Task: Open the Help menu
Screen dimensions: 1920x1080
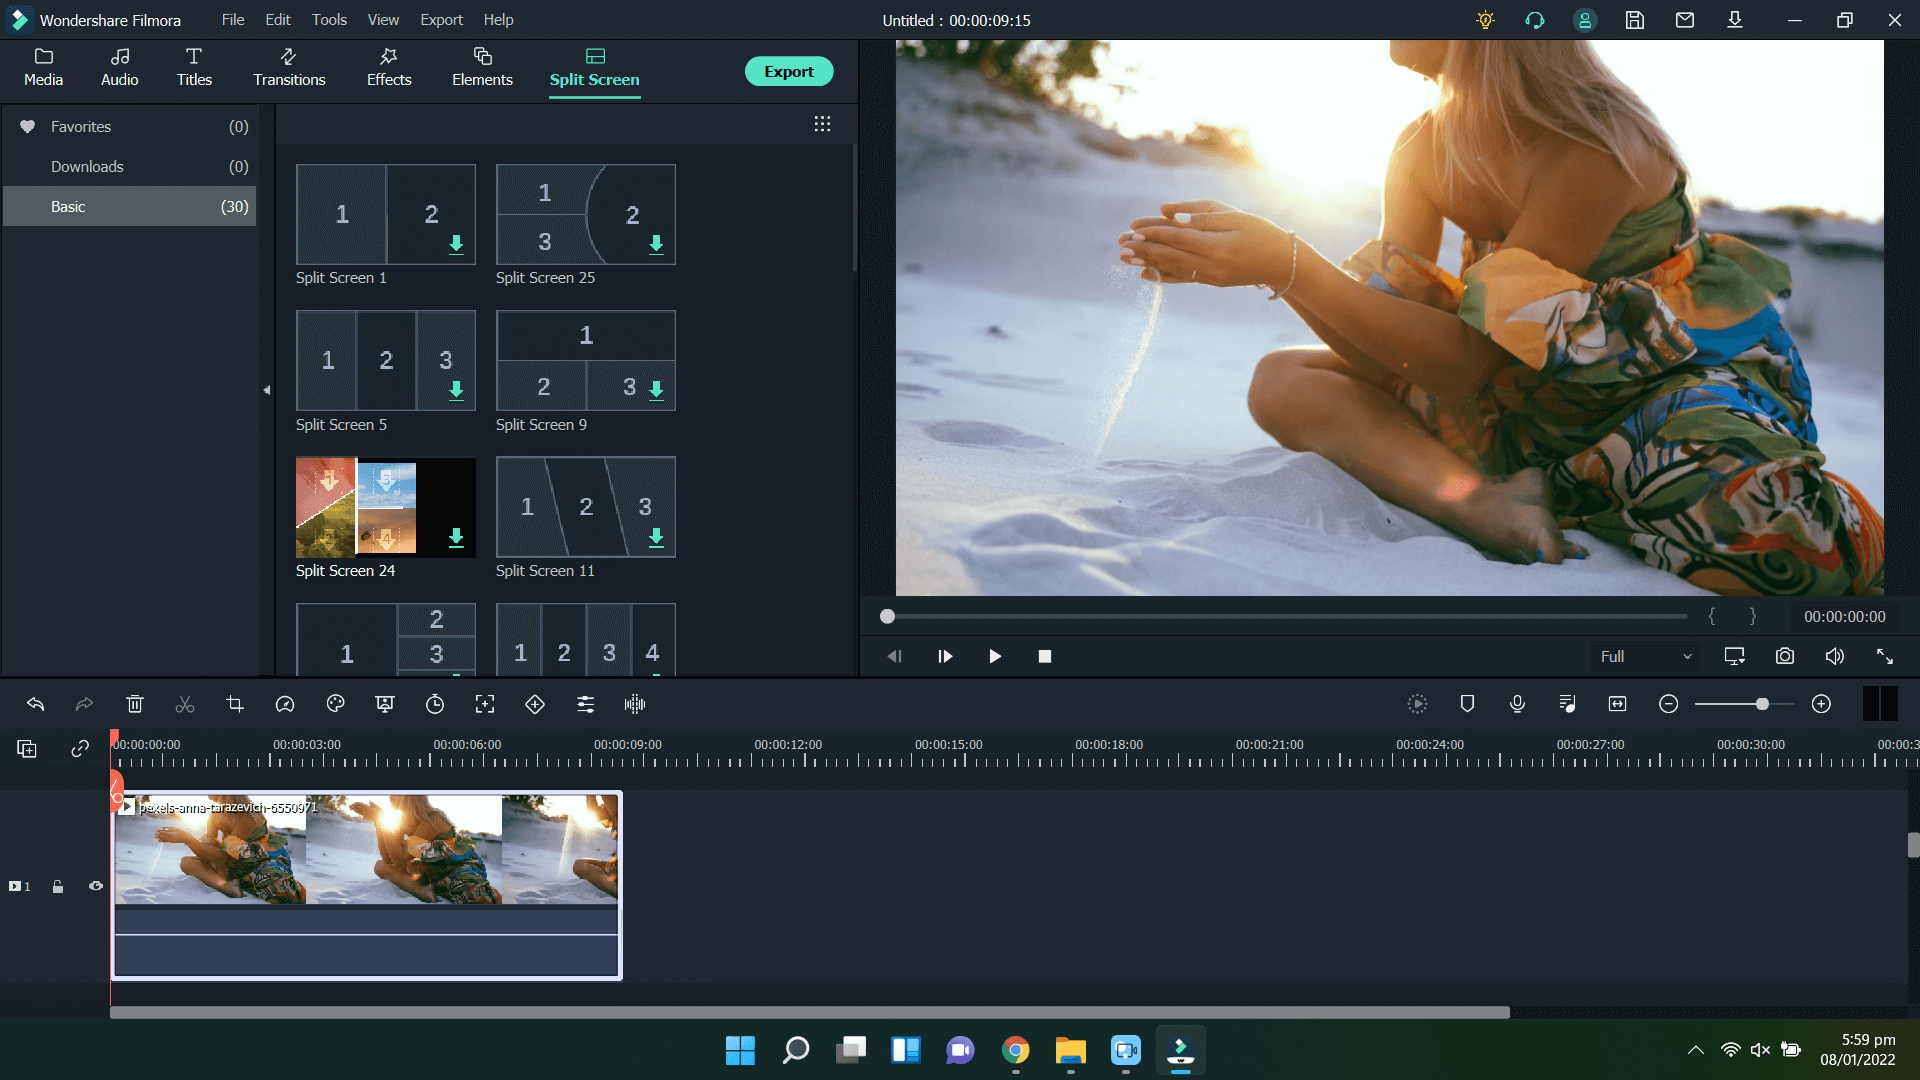Action: [498, 20]
